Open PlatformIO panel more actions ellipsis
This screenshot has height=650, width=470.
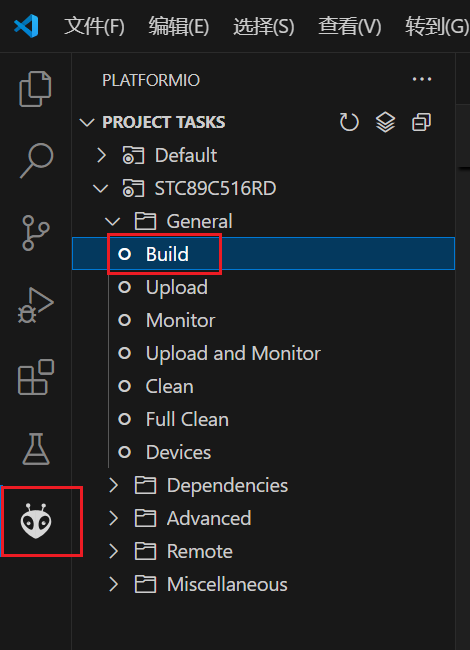click(422, 79)
